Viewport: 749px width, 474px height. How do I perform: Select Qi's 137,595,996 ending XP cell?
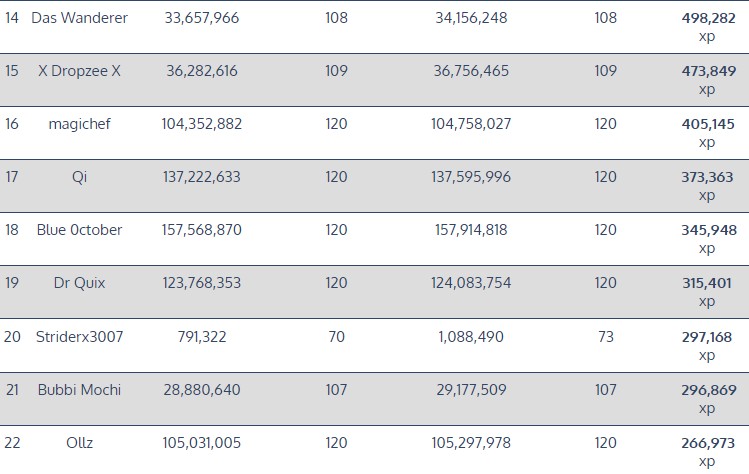(473, 177)
